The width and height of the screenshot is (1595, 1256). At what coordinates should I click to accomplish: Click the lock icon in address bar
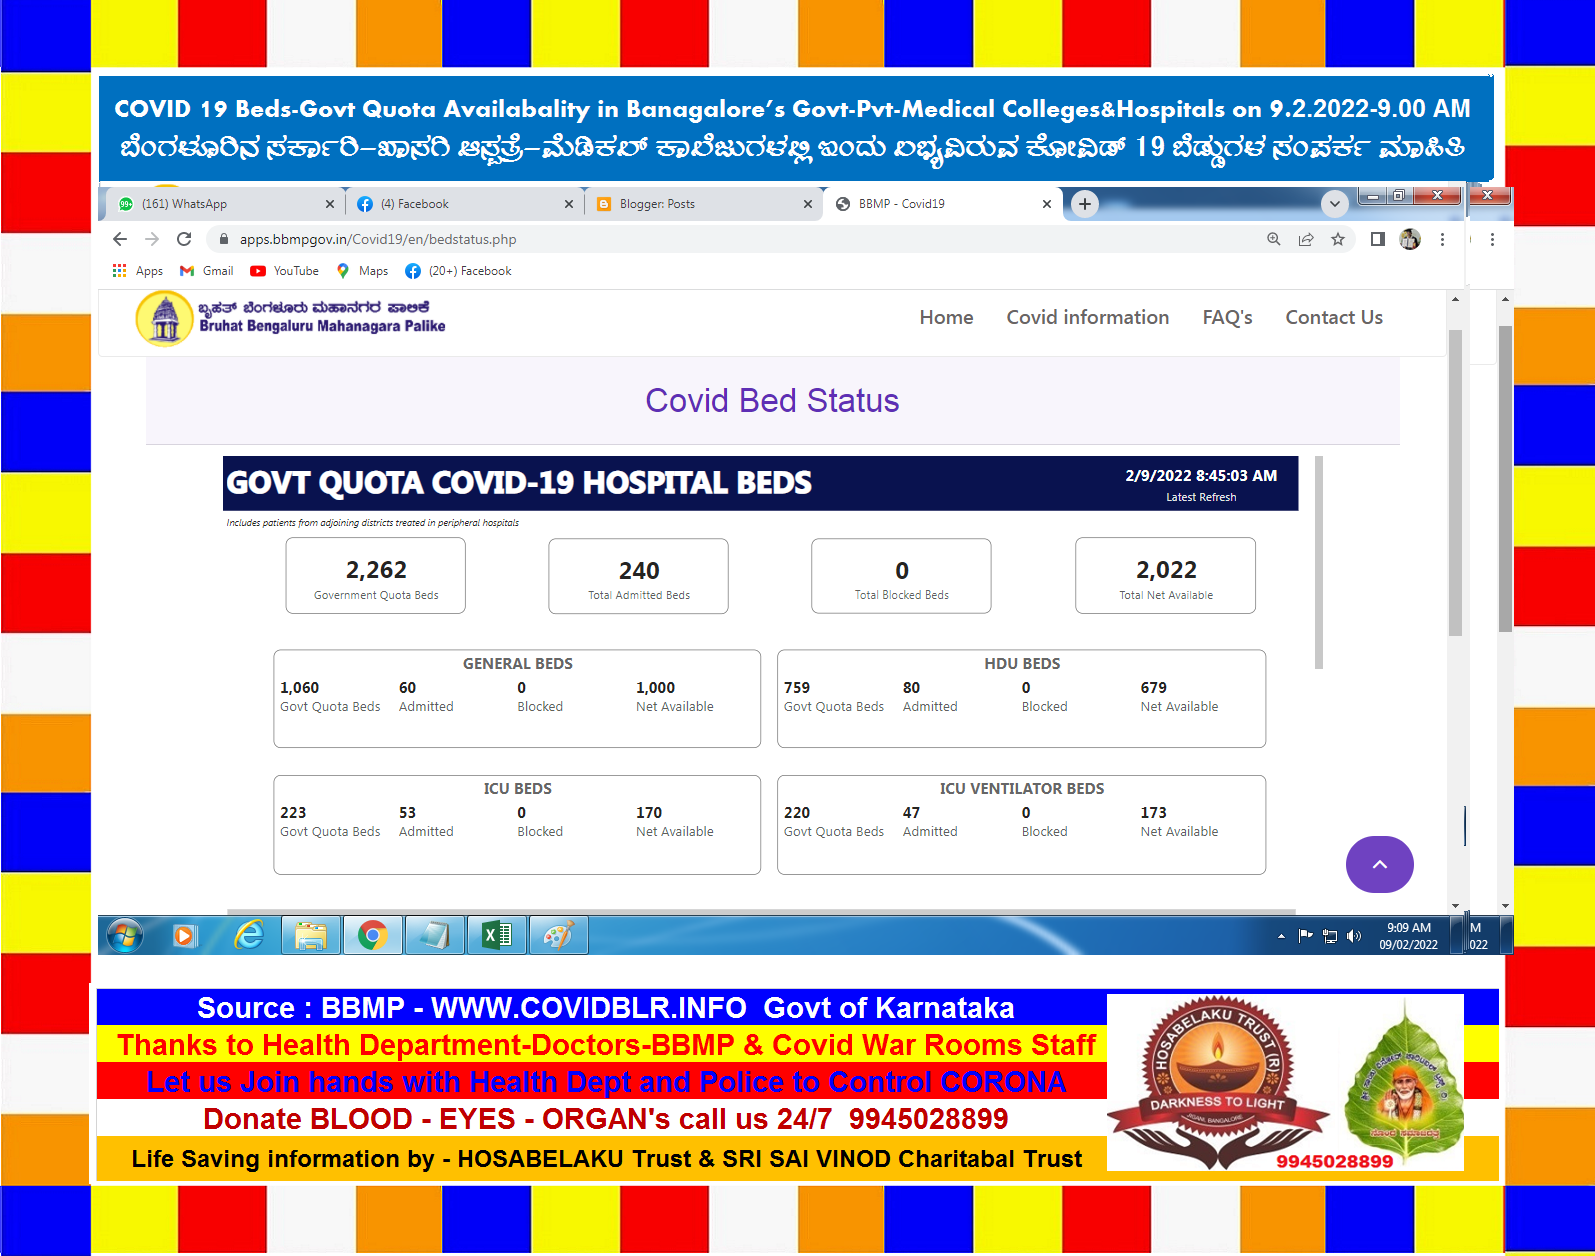(223, 239)
